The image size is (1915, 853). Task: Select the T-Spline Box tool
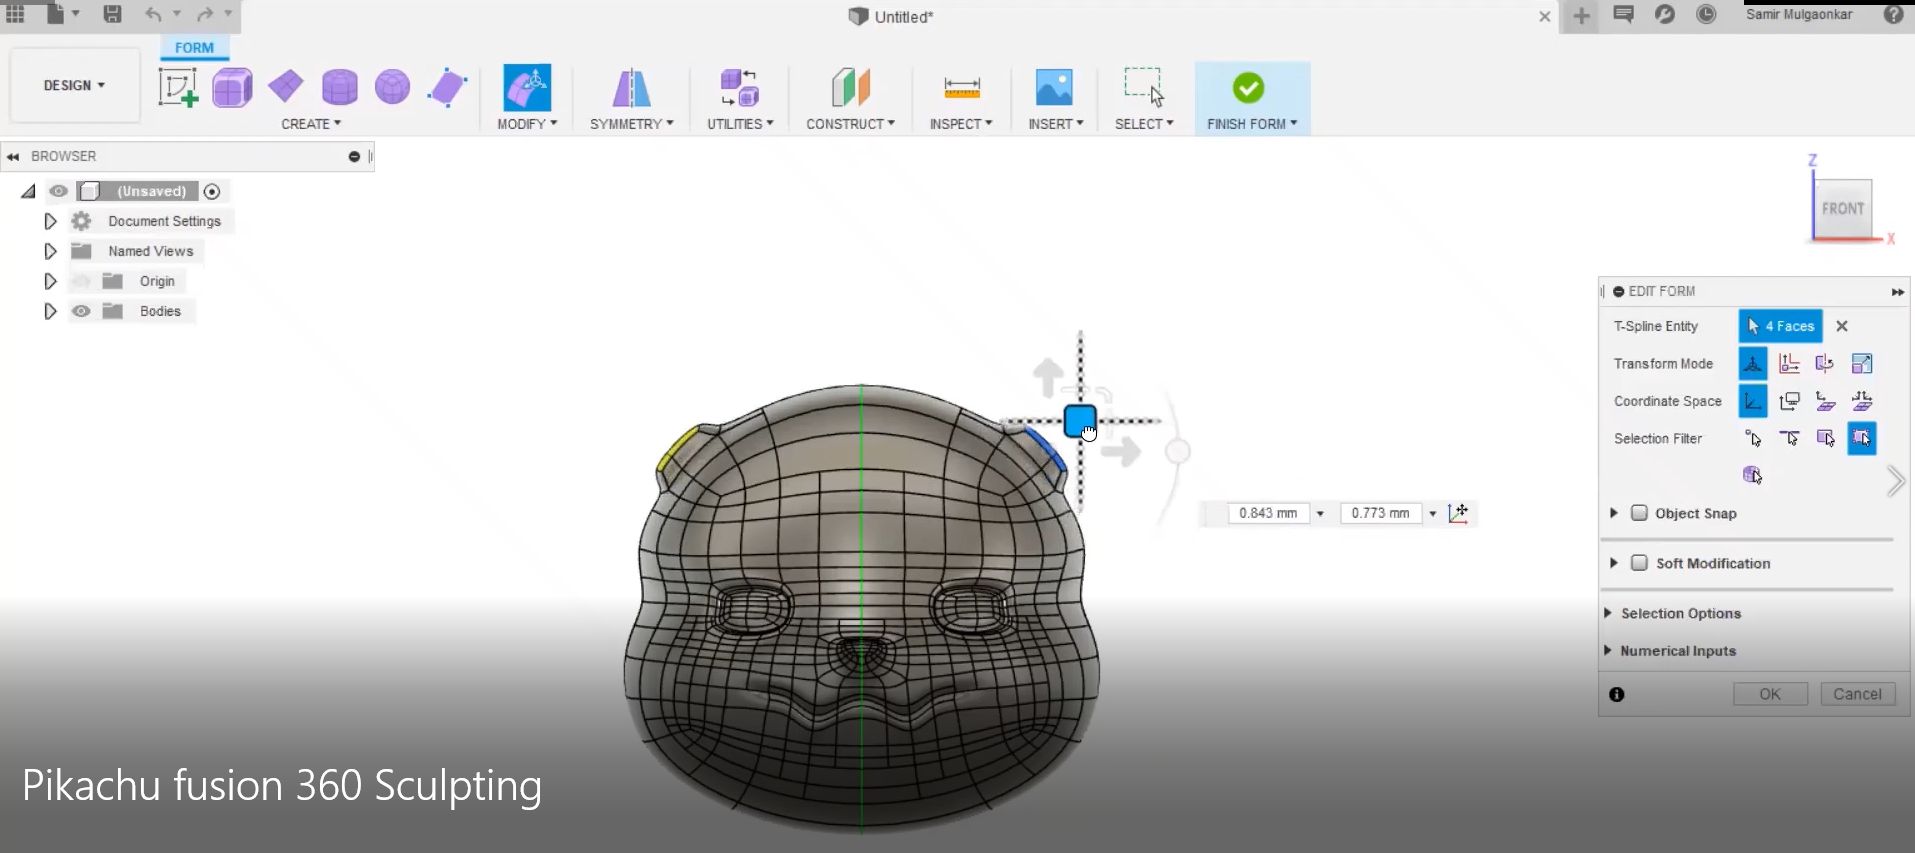pos(232,87)
